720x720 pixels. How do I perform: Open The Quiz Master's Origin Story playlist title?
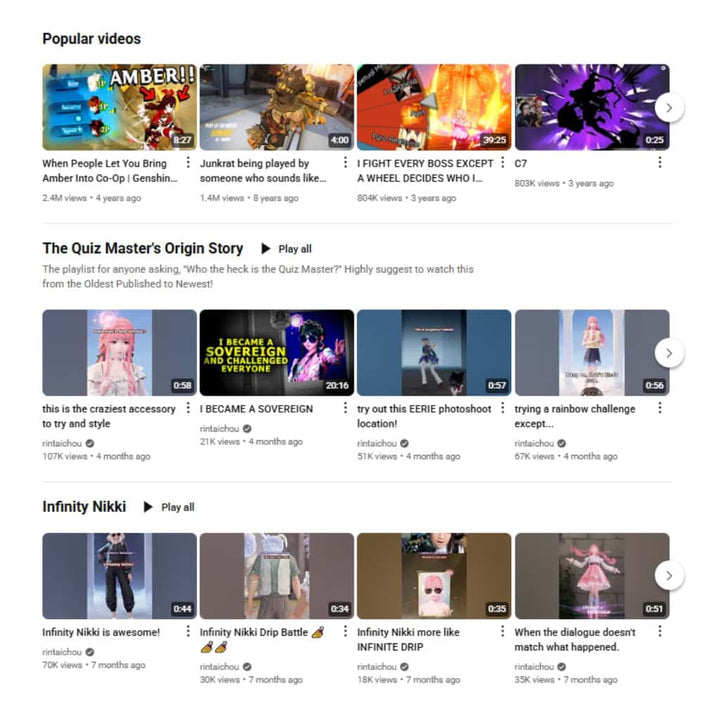tap(142, 248)
